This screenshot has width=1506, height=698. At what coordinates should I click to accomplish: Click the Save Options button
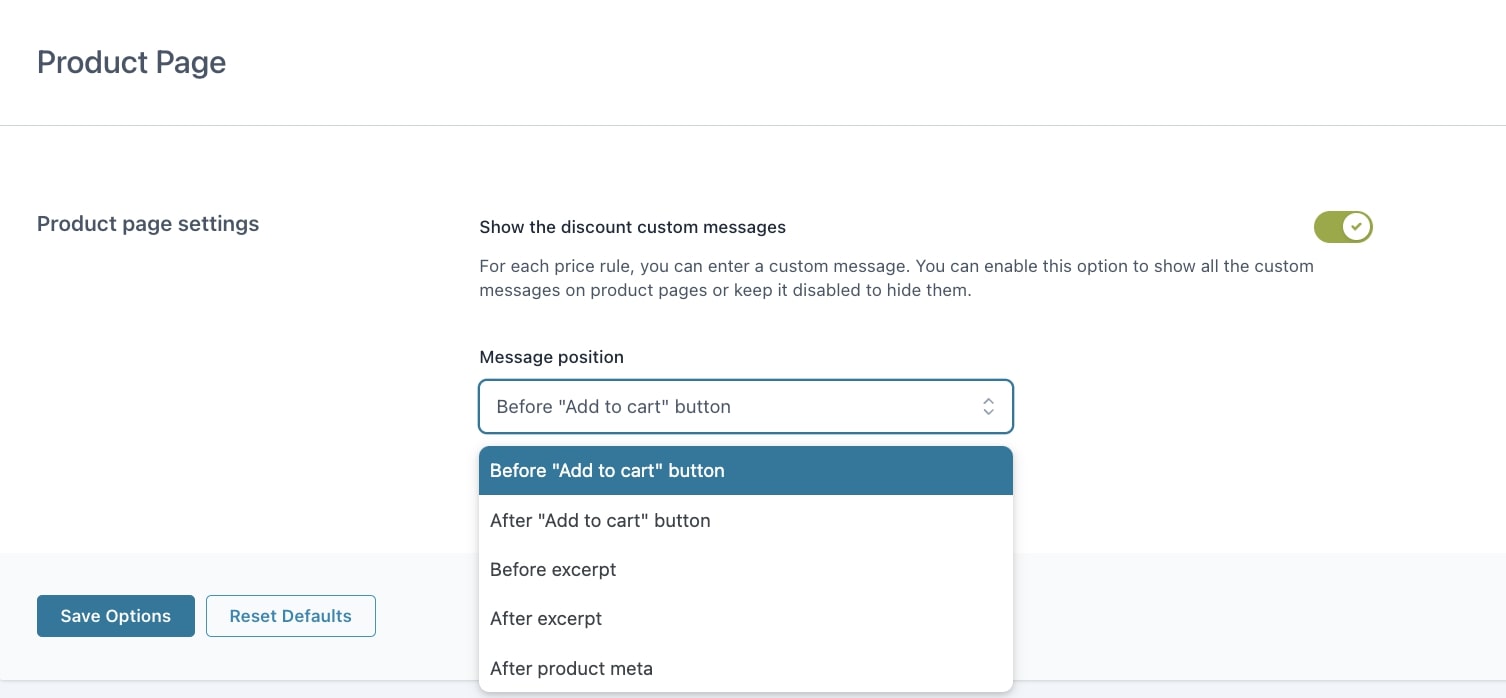point(116,616)
